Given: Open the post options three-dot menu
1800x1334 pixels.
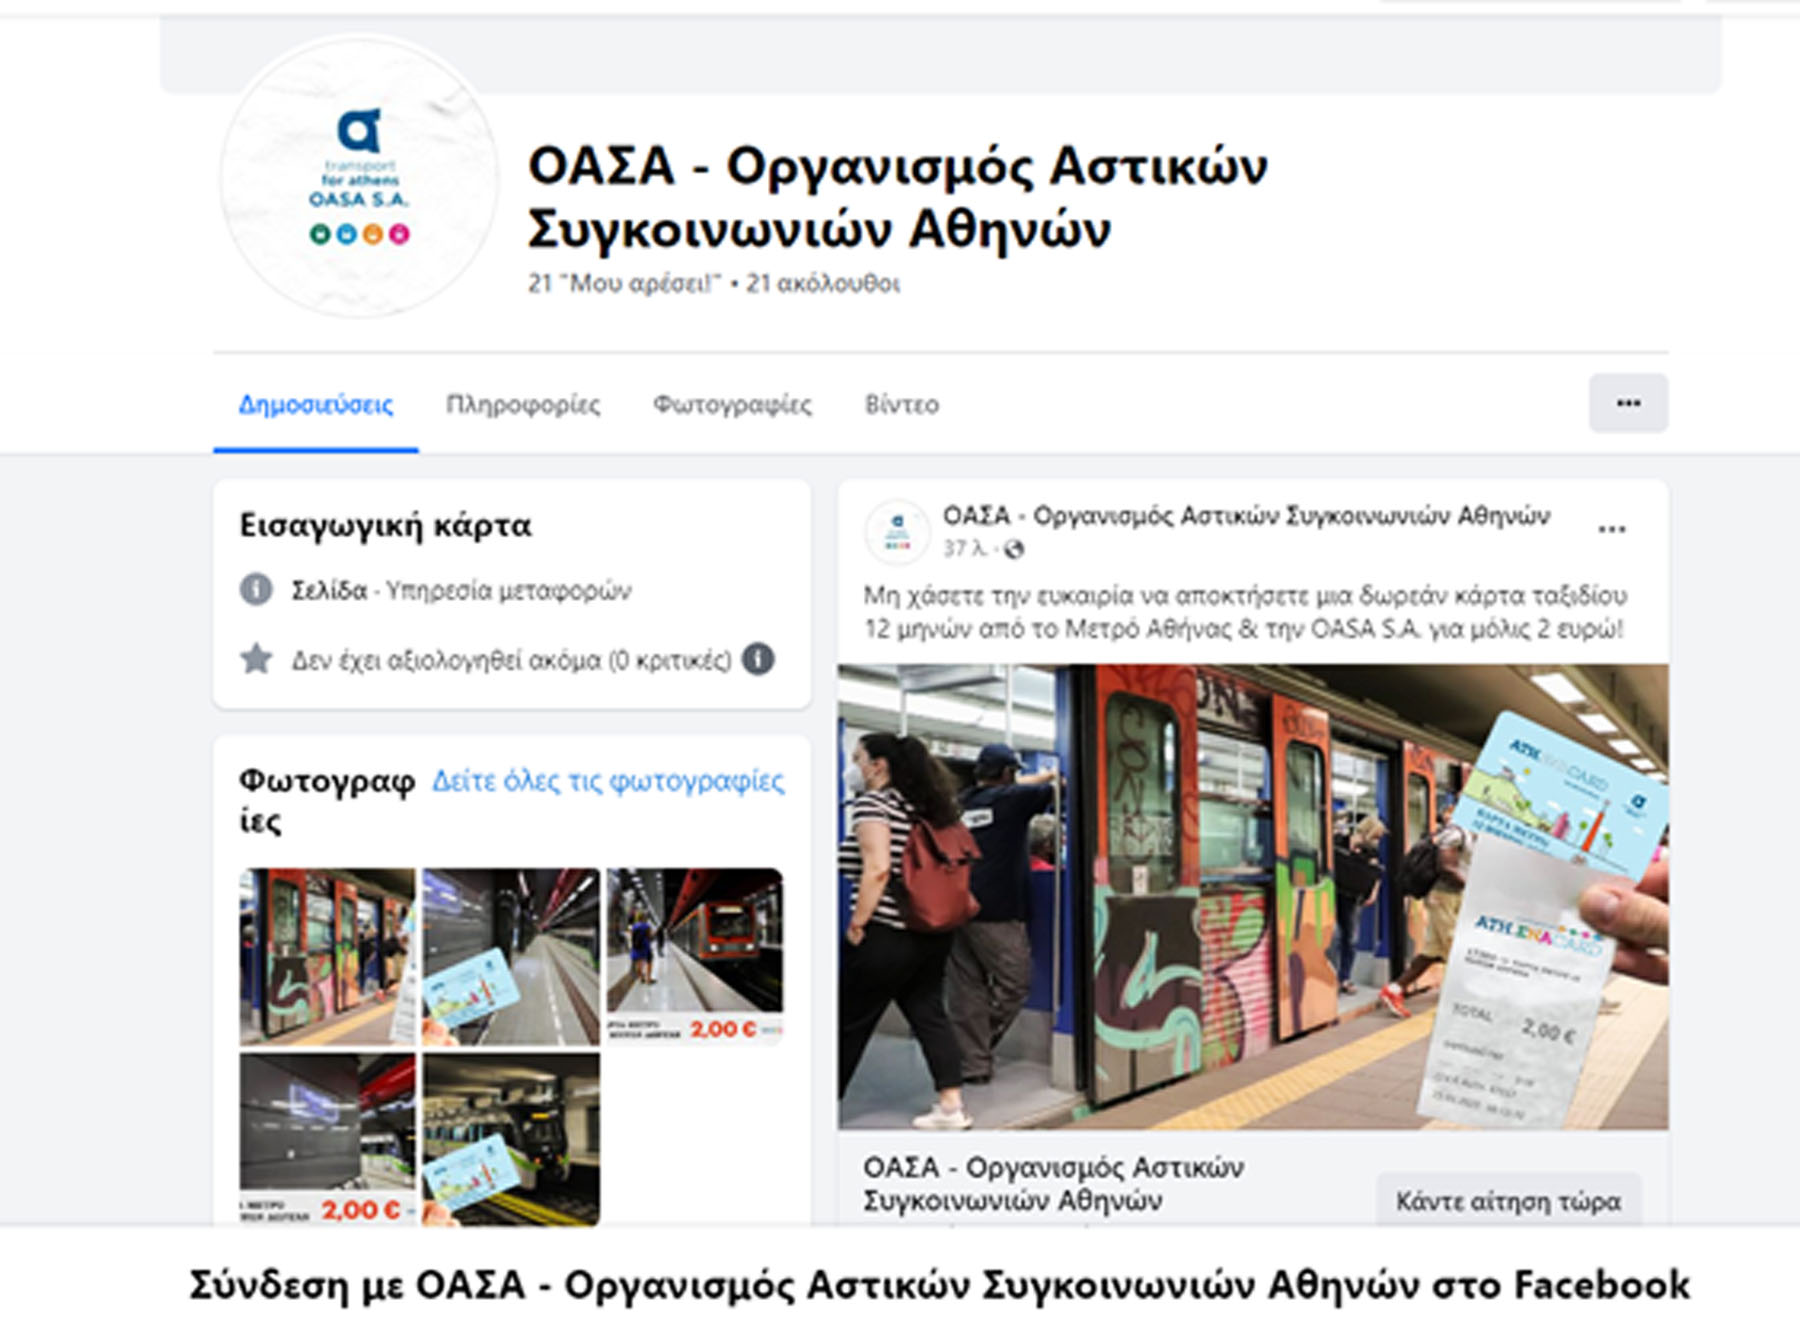Looking at the screenshot, I should coord(1611,529).
